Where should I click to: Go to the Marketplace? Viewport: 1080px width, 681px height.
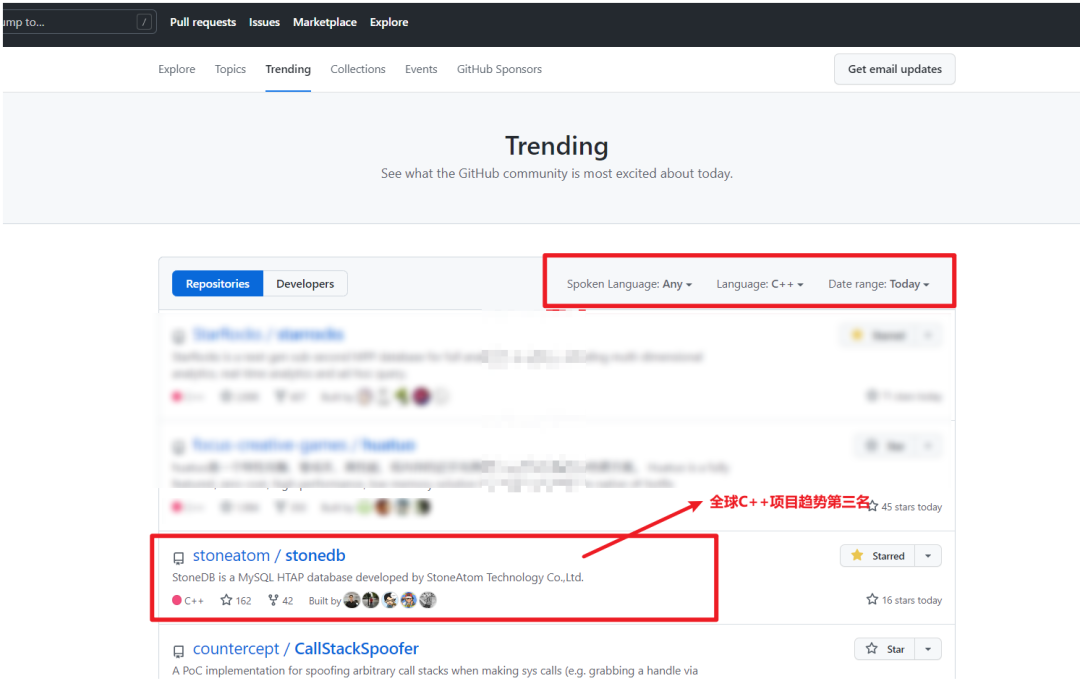(x=324, y=22)
